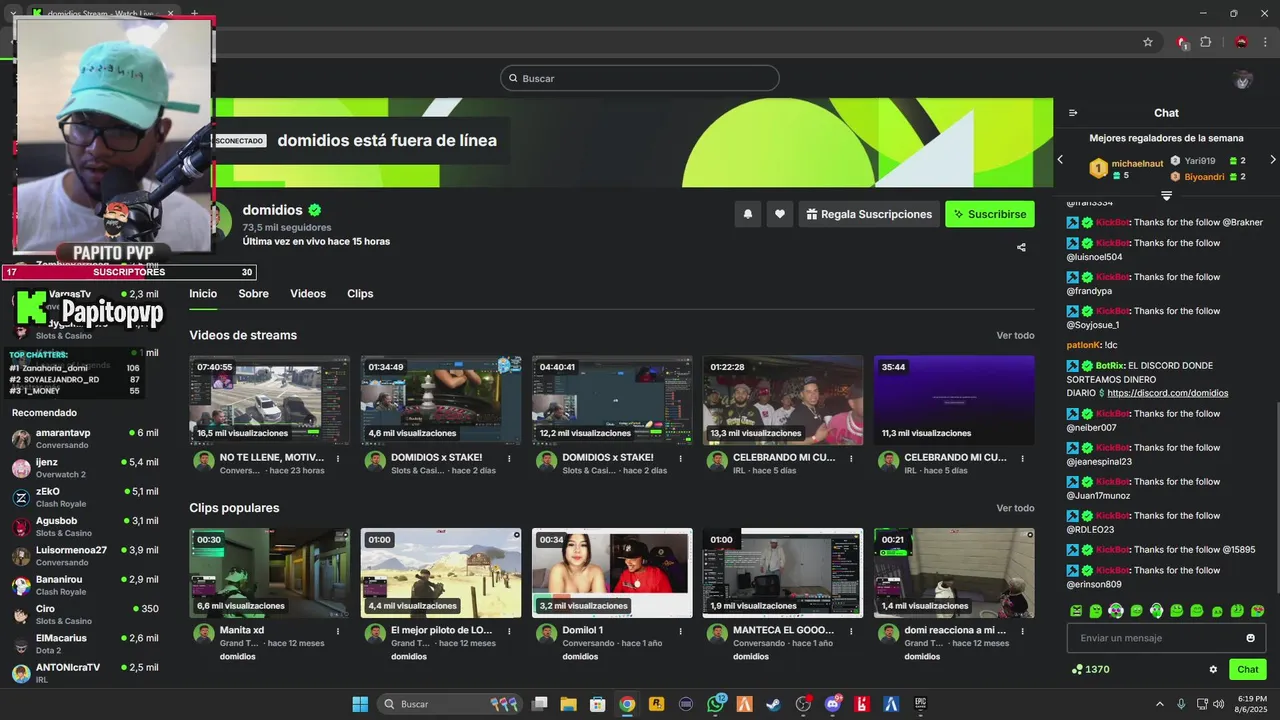The image size is (1280, 720).
Task: Open chat settings gear icon
Action: pyautogui.click(x=1213, y=670)
